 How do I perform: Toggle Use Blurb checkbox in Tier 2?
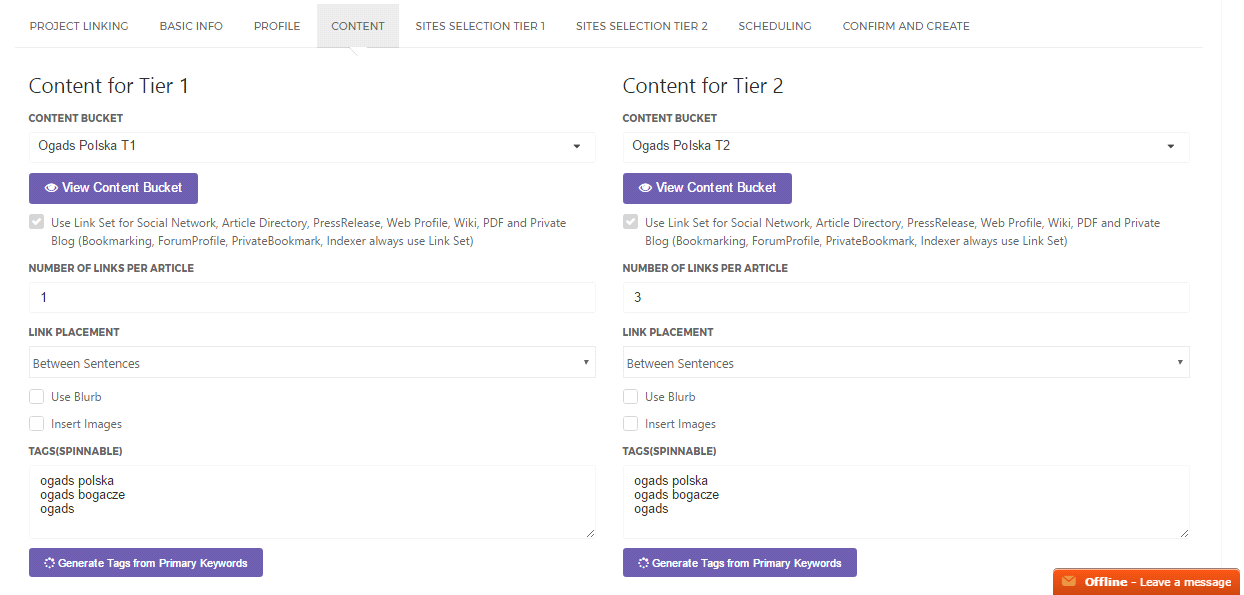tap(631, 397)
